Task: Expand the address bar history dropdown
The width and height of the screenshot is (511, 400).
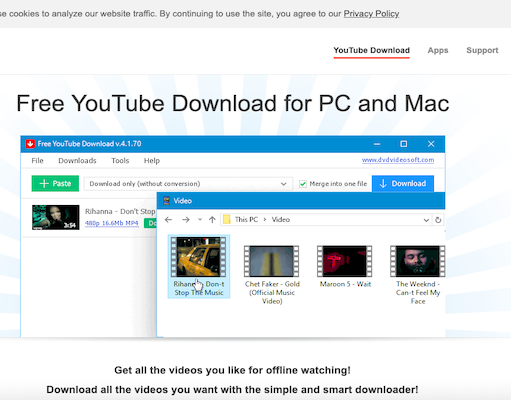Action: pyautogui.click(x=426, y=220)
